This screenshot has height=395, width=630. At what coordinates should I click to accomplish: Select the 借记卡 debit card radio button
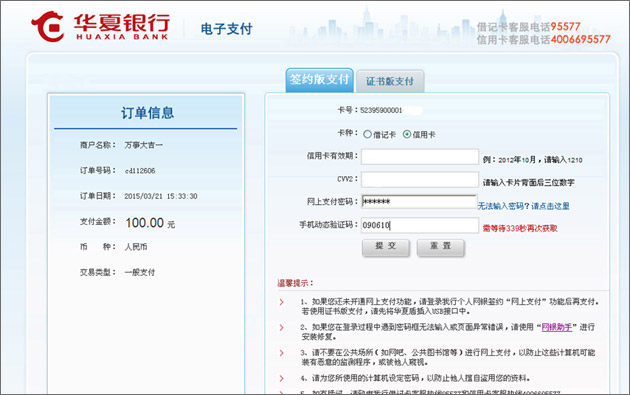pos(367,134)
